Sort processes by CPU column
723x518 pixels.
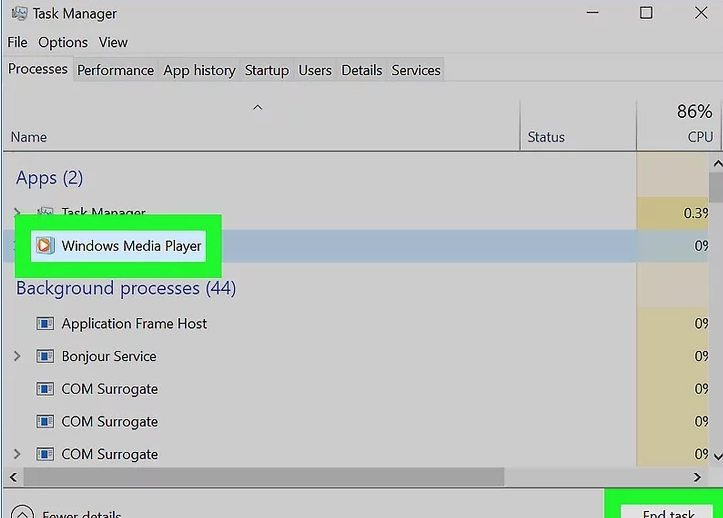(x=678, y=125)
